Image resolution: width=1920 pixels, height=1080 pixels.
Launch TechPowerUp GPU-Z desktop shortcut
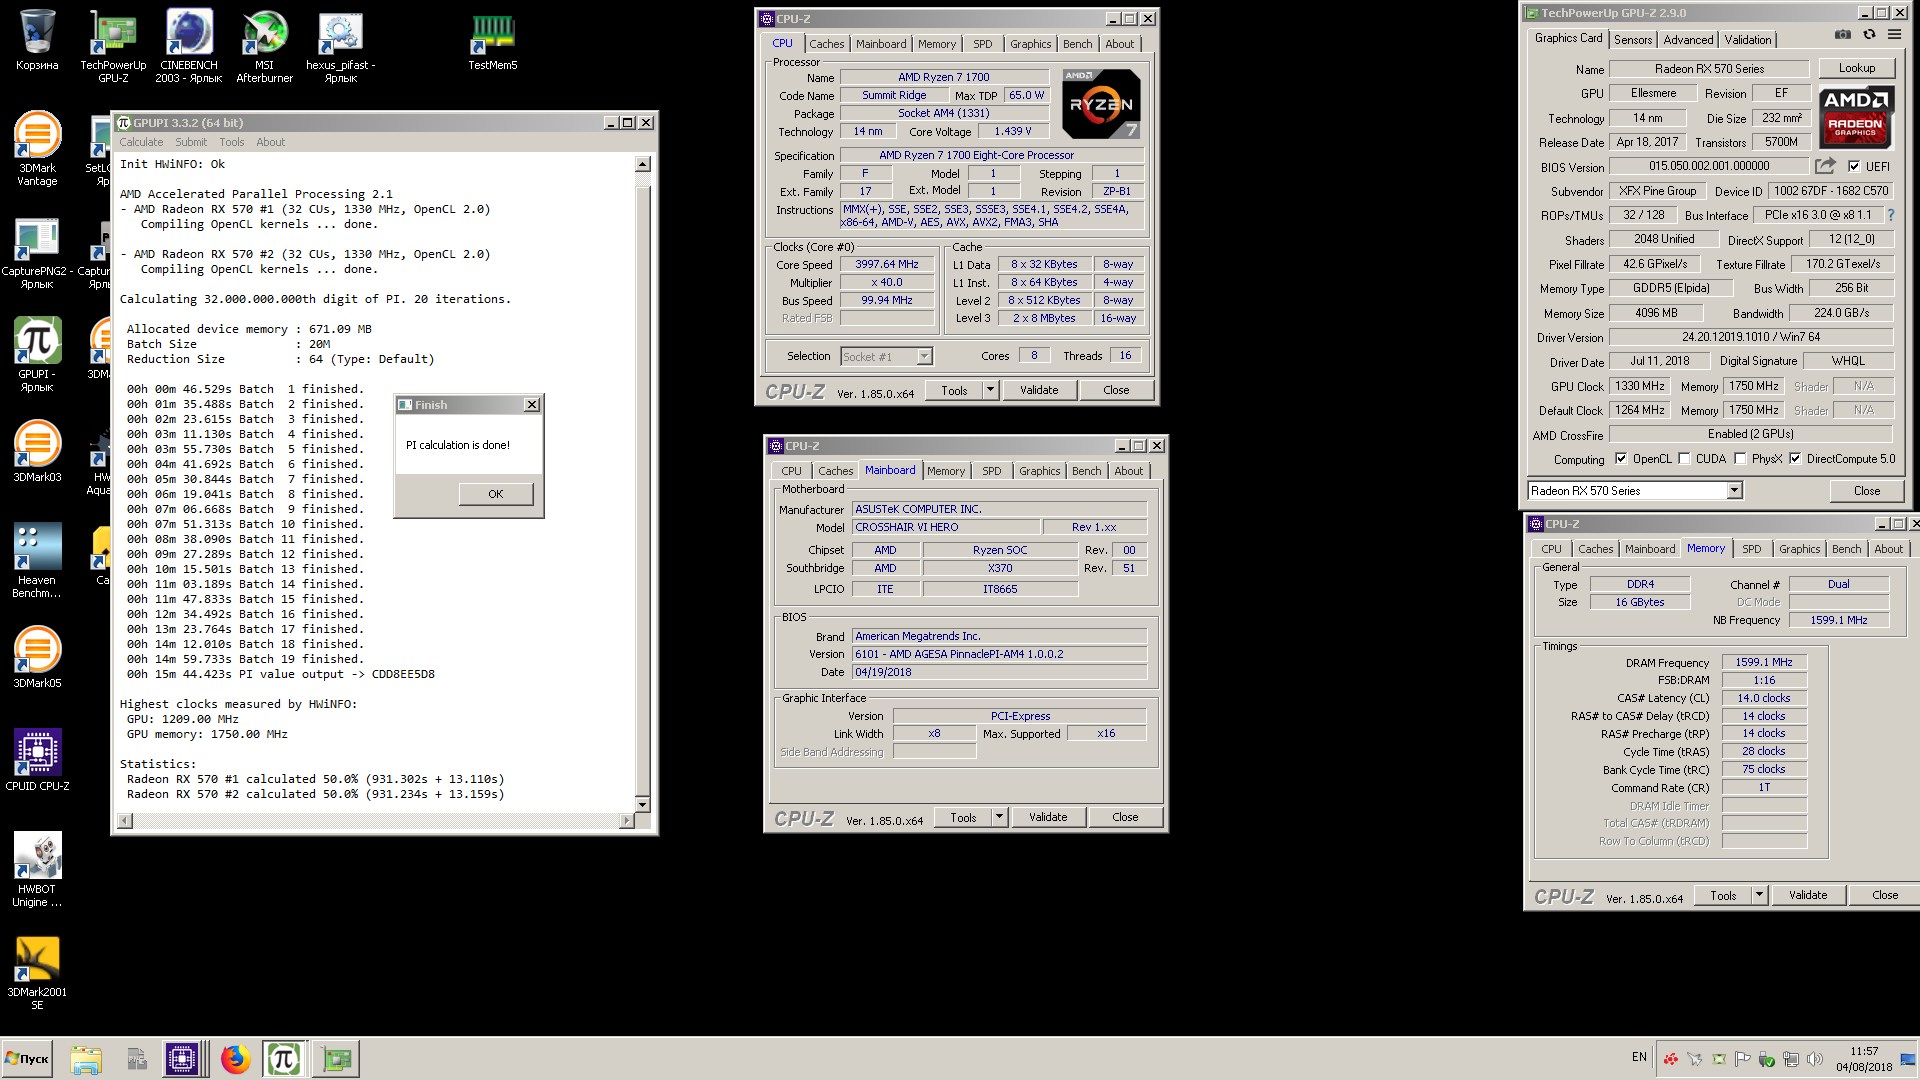click(113, 46)
